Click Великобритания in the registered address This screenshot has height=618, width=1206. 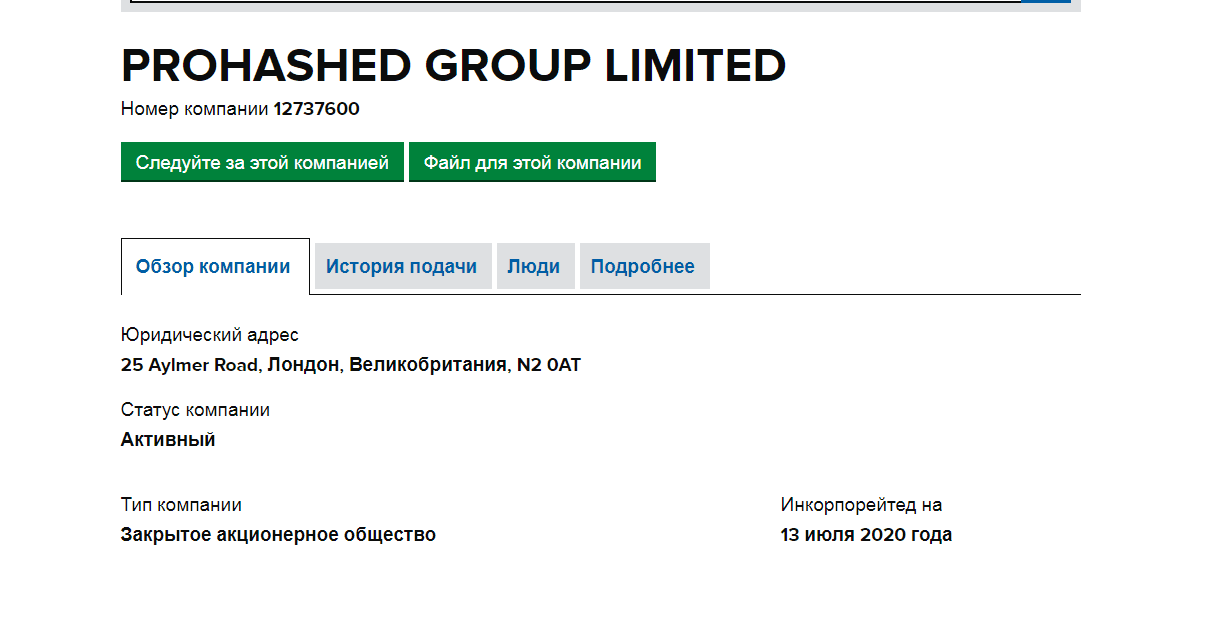(427, 365)
